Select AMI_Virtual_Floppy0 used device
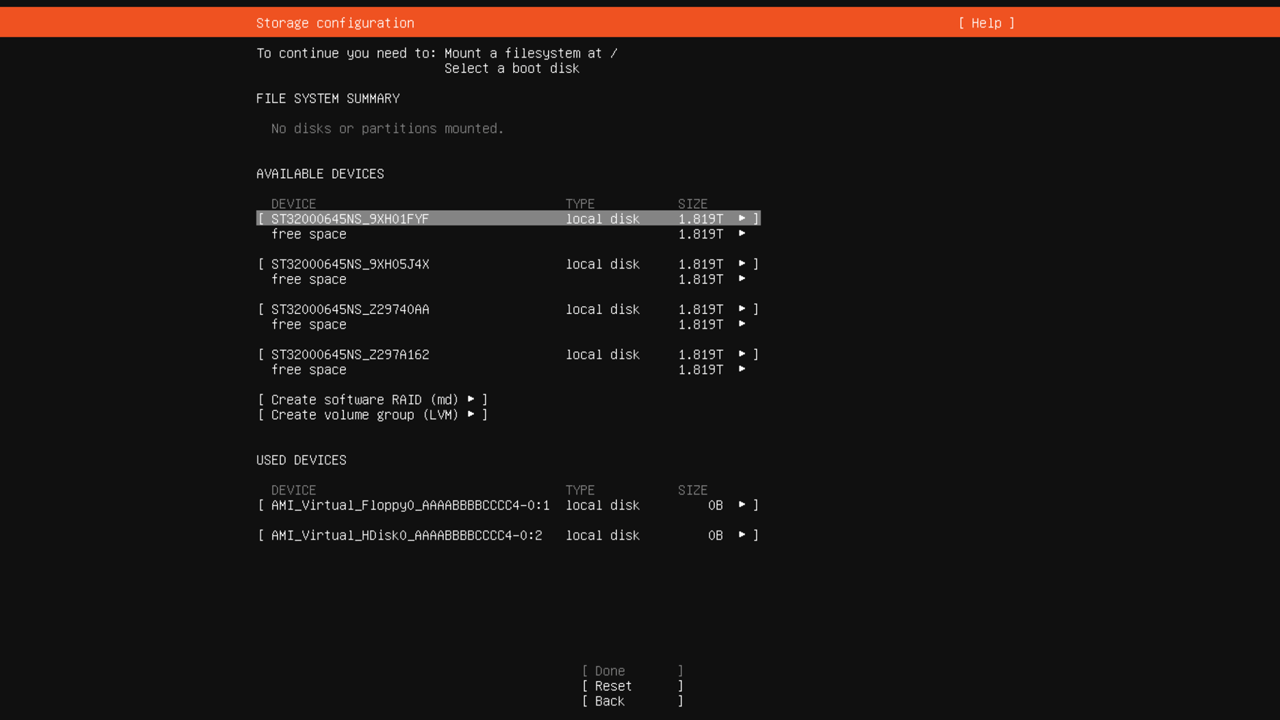This screenshot has width=1280, height=720. tap(410, 505)
